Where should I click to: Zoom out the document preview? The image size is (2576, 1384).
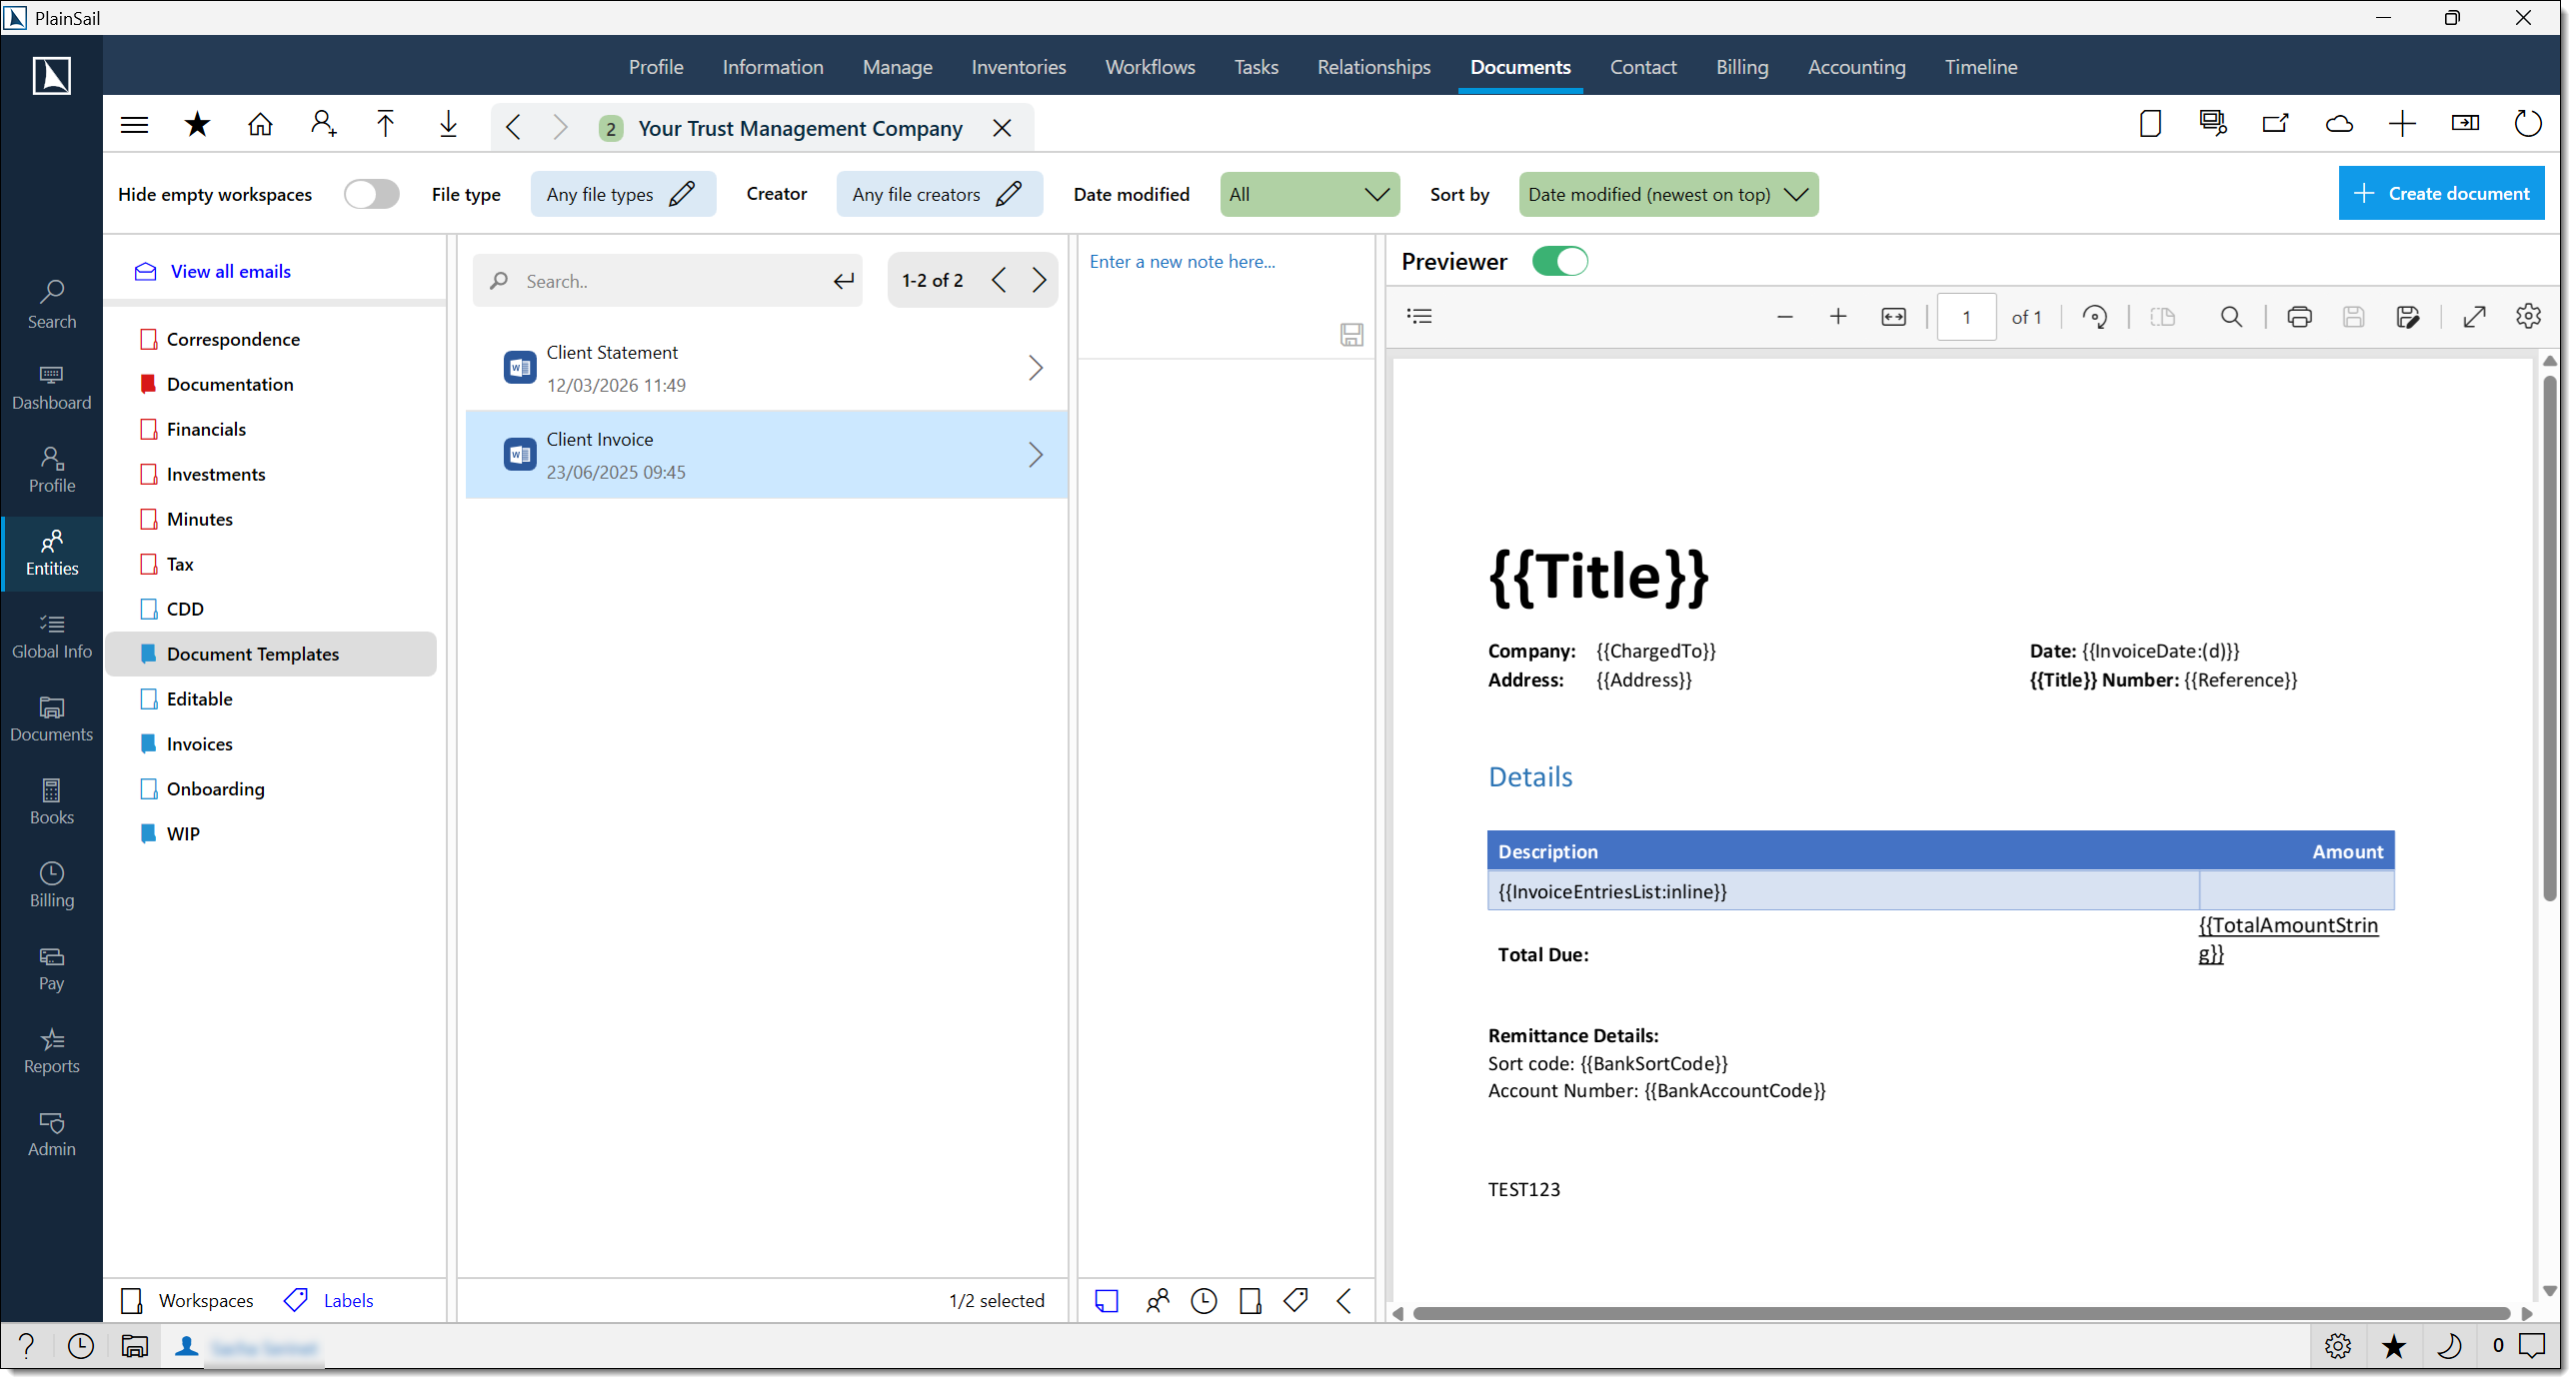1785,317
